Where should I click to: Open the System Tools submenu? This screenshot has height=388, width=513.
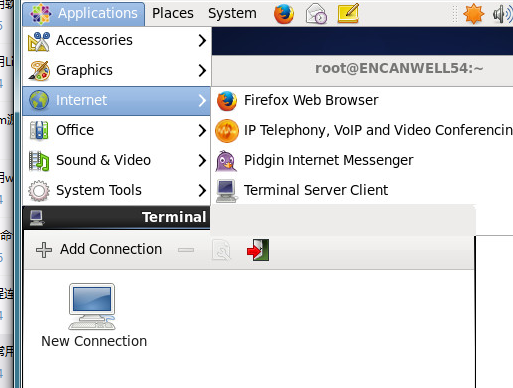tap(117, 190)
